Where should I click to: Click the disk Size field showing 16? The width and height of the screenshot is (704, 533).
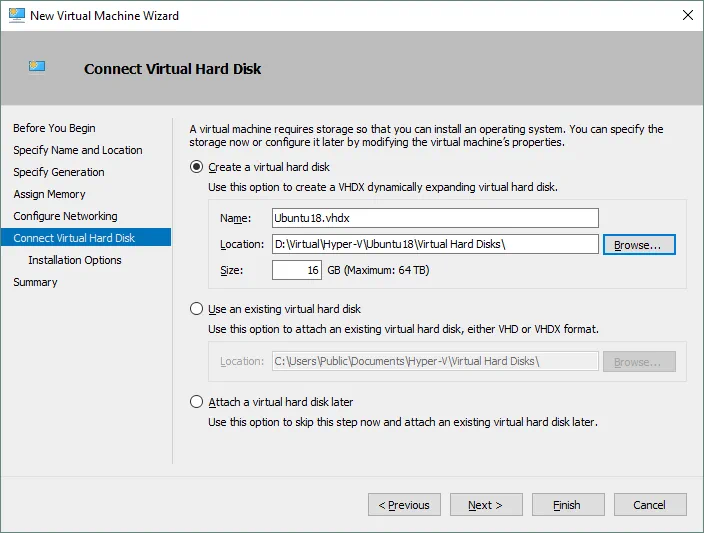[296, 270]
